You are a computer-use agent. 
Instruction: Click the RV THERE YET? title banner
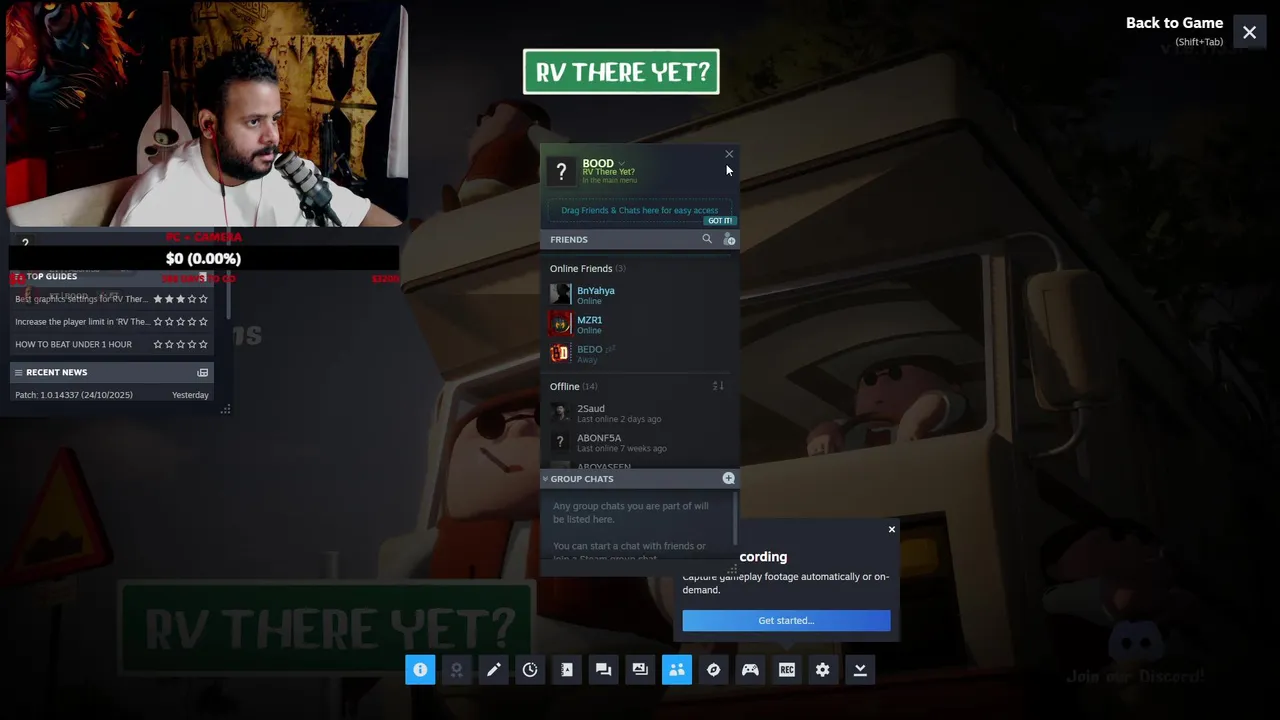621,72
